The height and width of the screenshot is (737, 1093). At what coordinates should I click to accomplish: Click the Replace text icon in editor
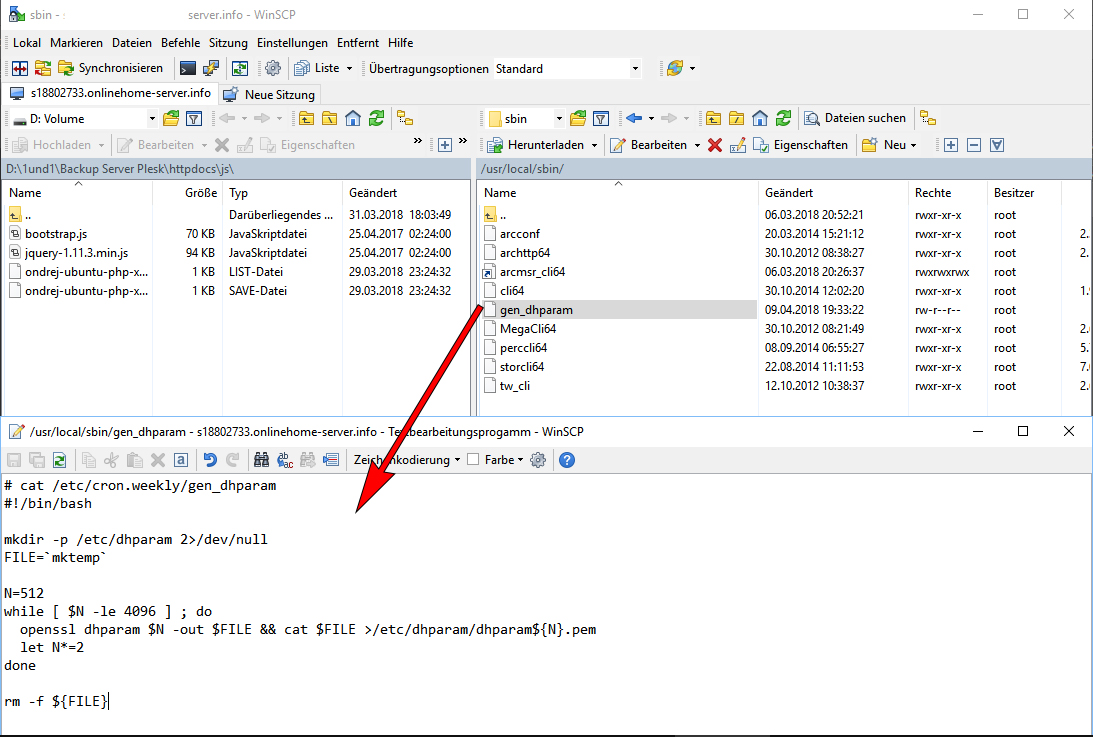[x=285, y=460]
